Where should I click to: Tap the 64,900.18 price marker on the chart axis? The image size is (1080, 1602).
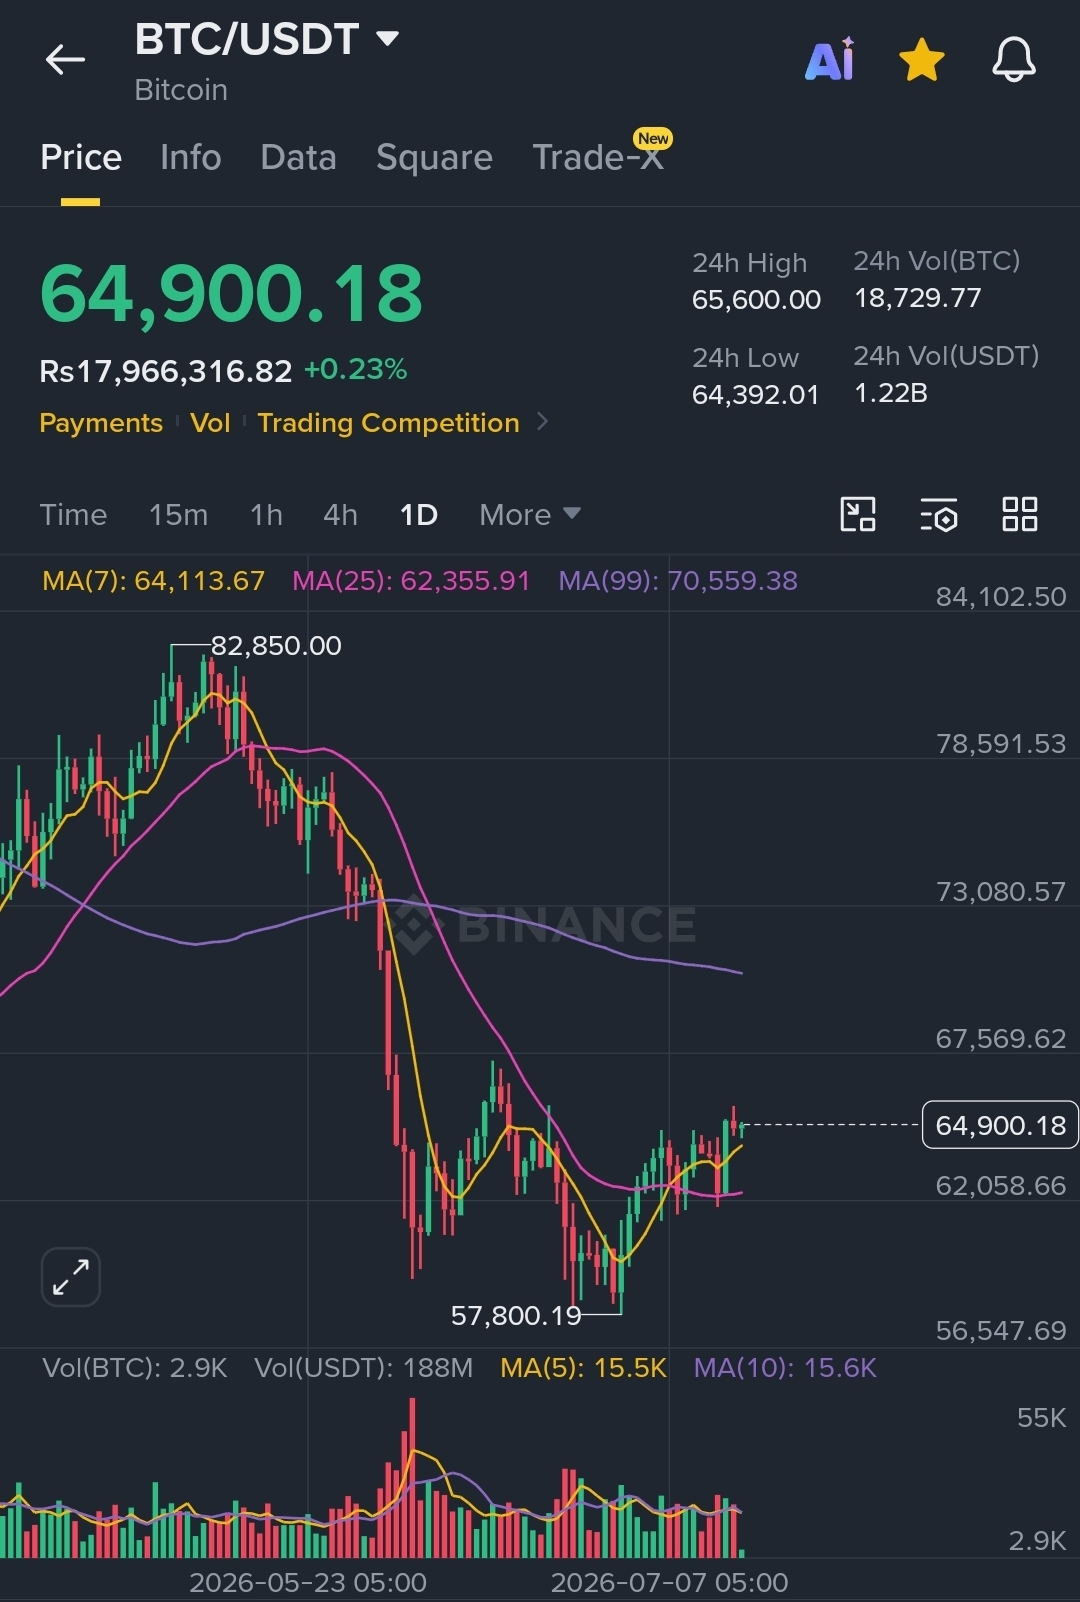(x=1000, y=1125)
